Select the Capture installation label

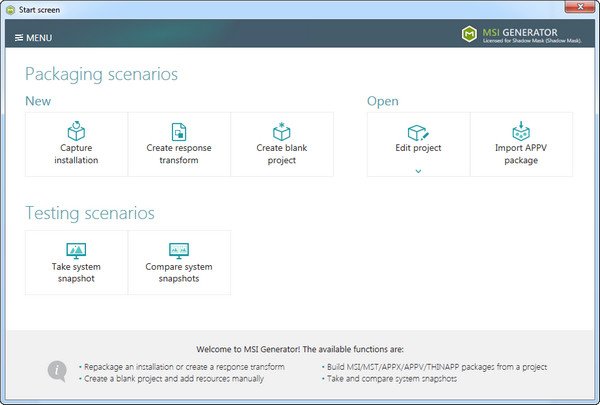pos(76,154)
